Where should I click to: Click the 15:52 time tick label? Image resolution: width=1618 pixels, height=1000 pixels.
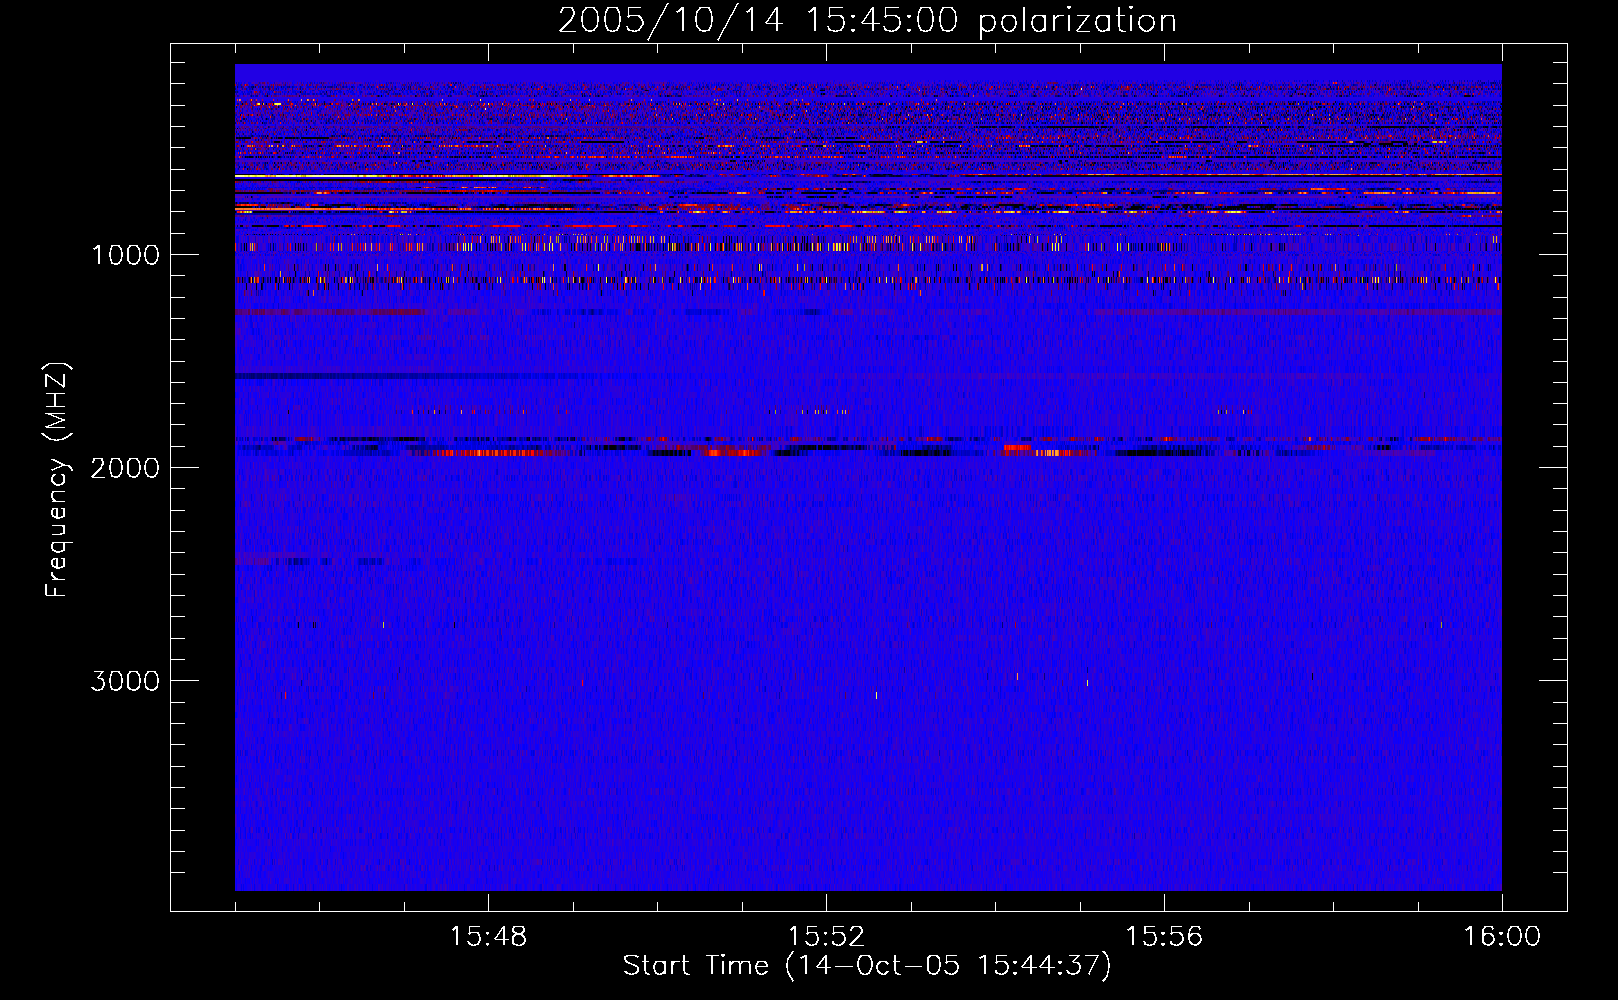[826, 937]
